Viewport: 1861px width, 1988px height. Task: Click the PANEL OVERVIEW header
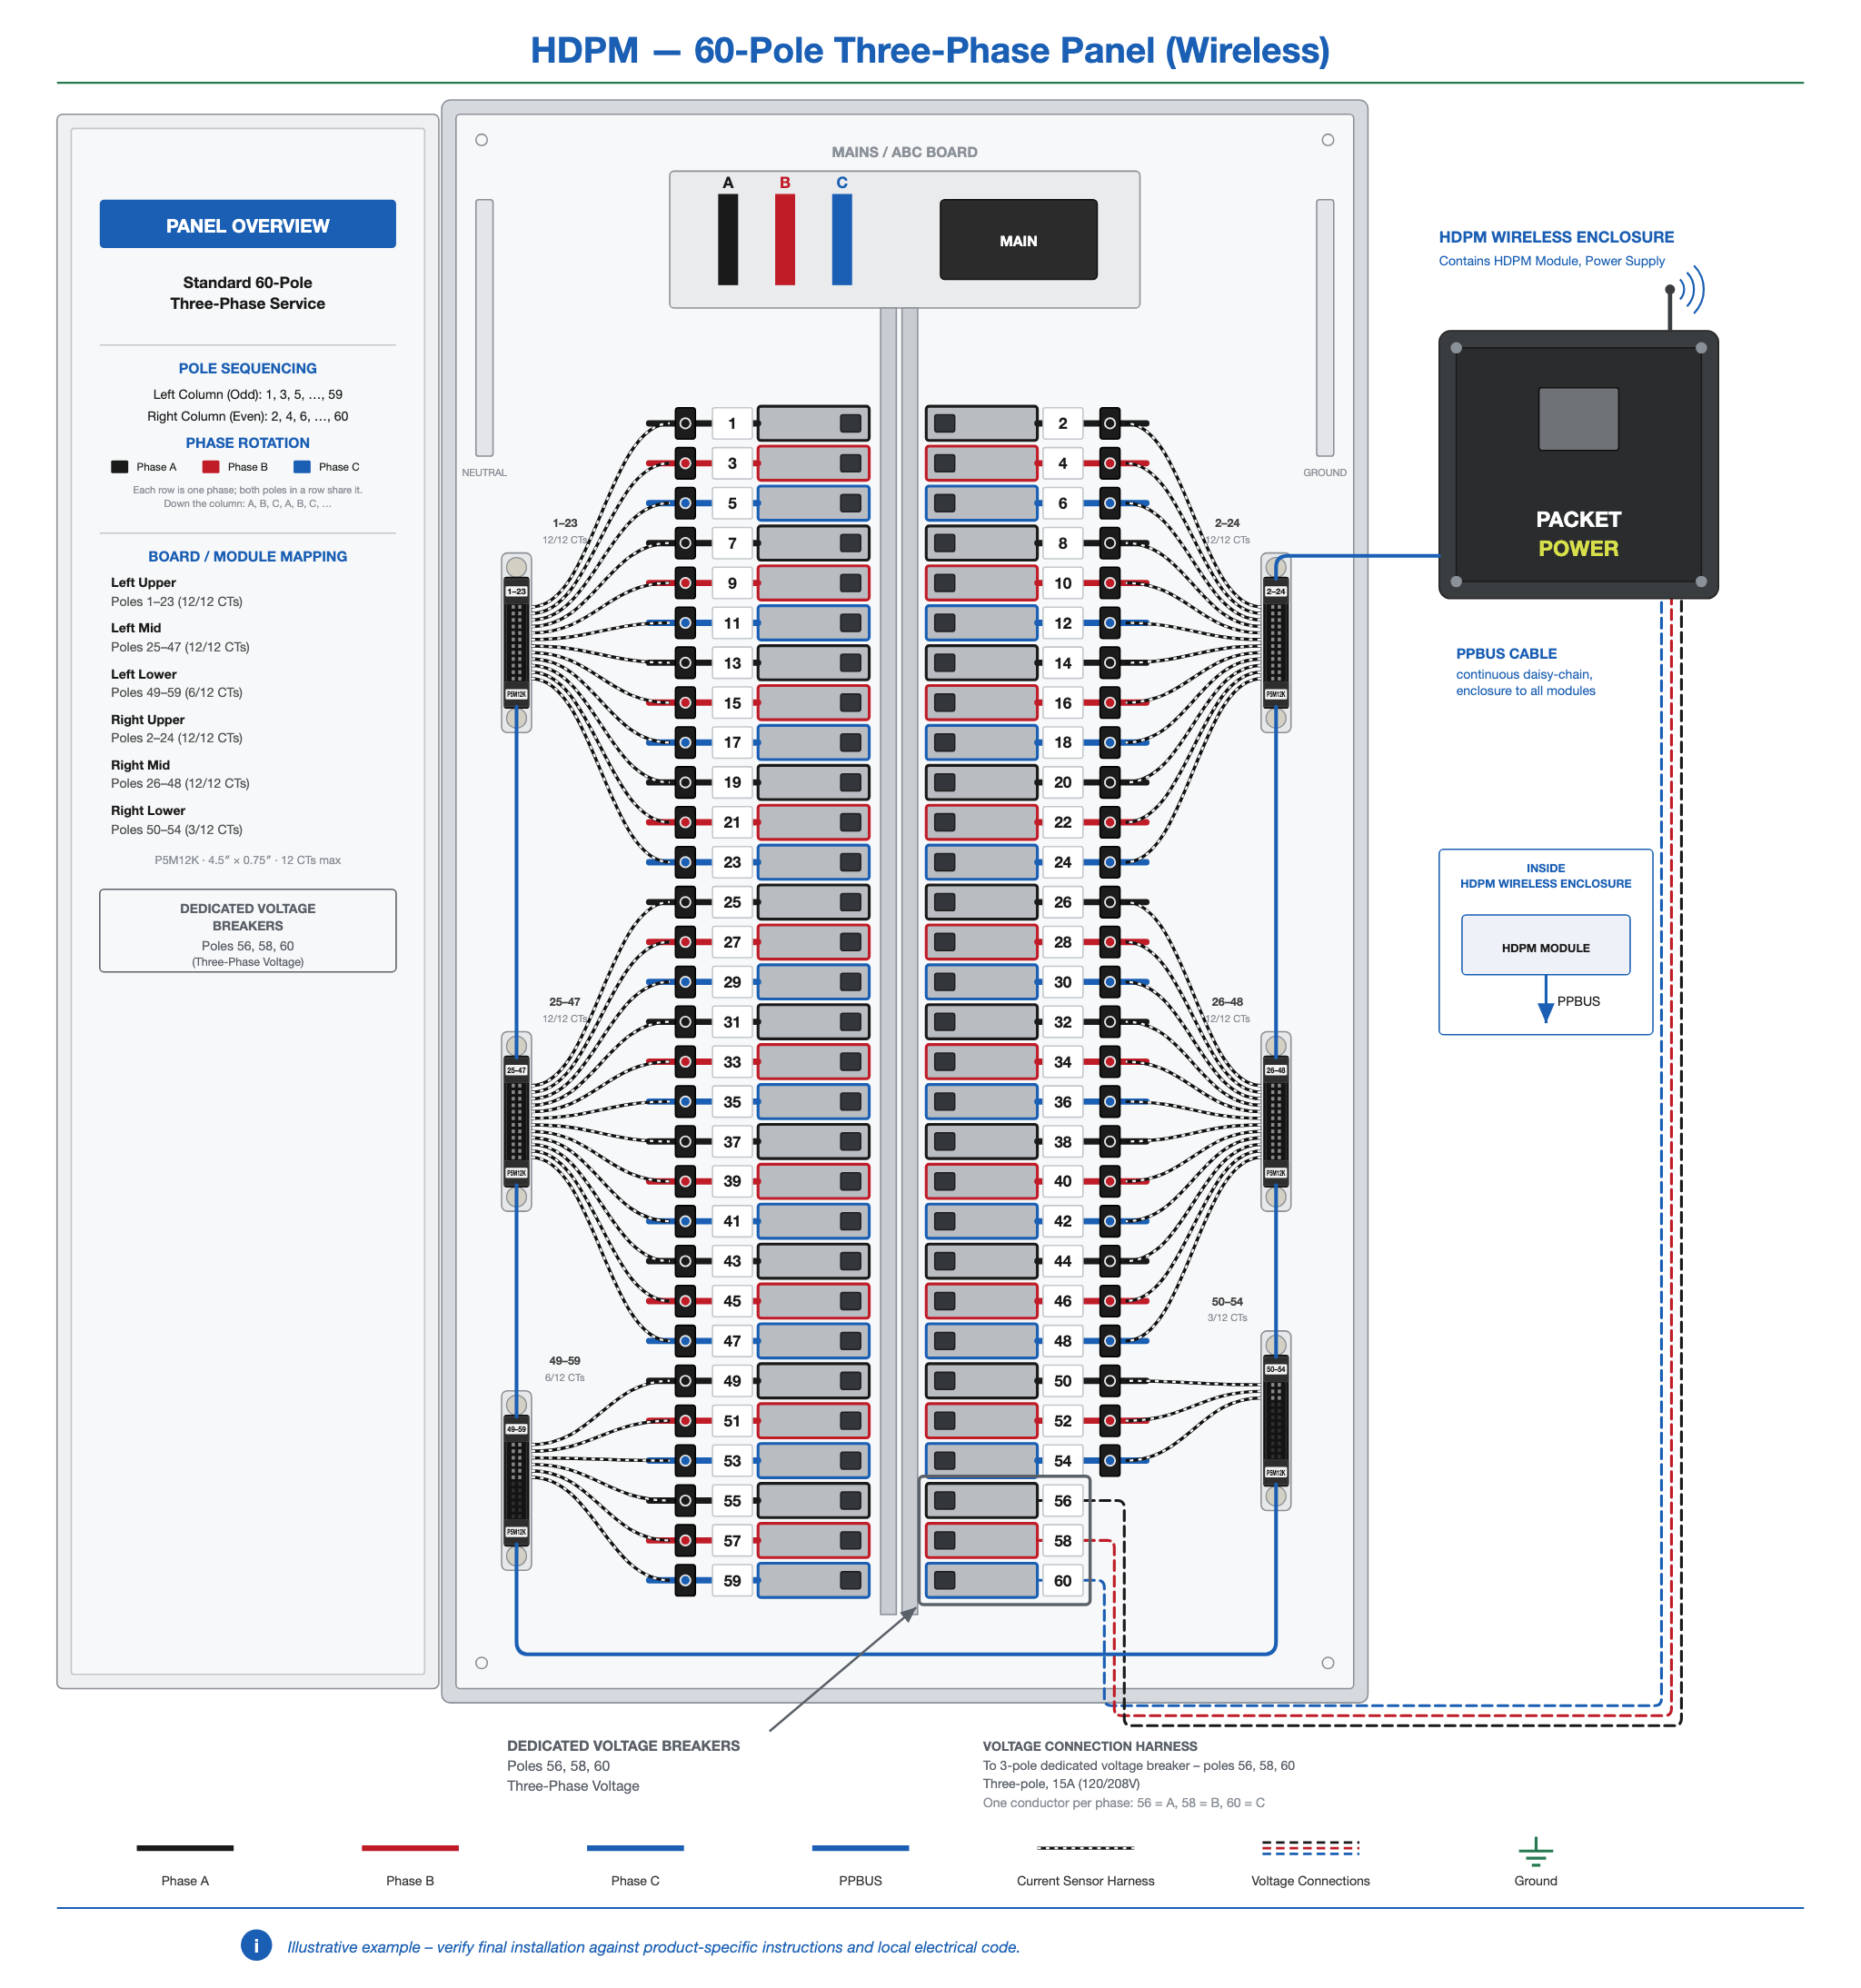point(248,225)
